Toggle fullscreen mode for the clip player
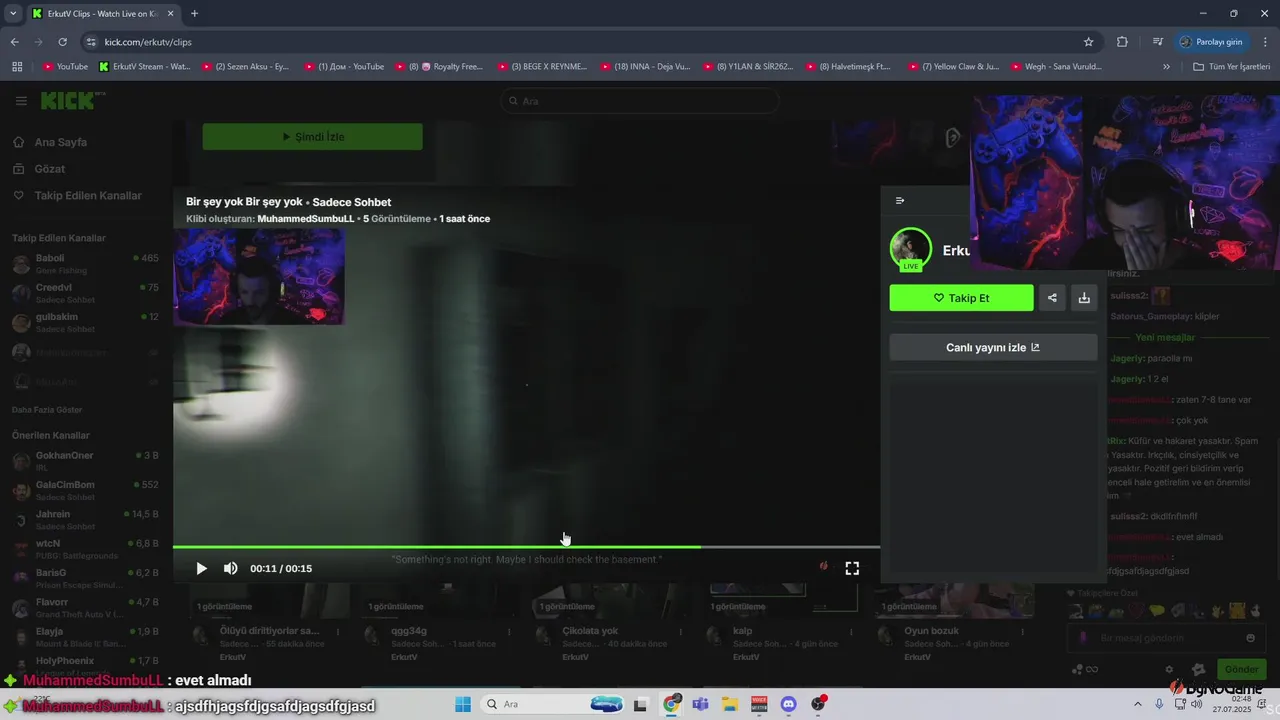Image resolution: width=1280 pixels, height=720 pixels. click(x=852, y=568)
